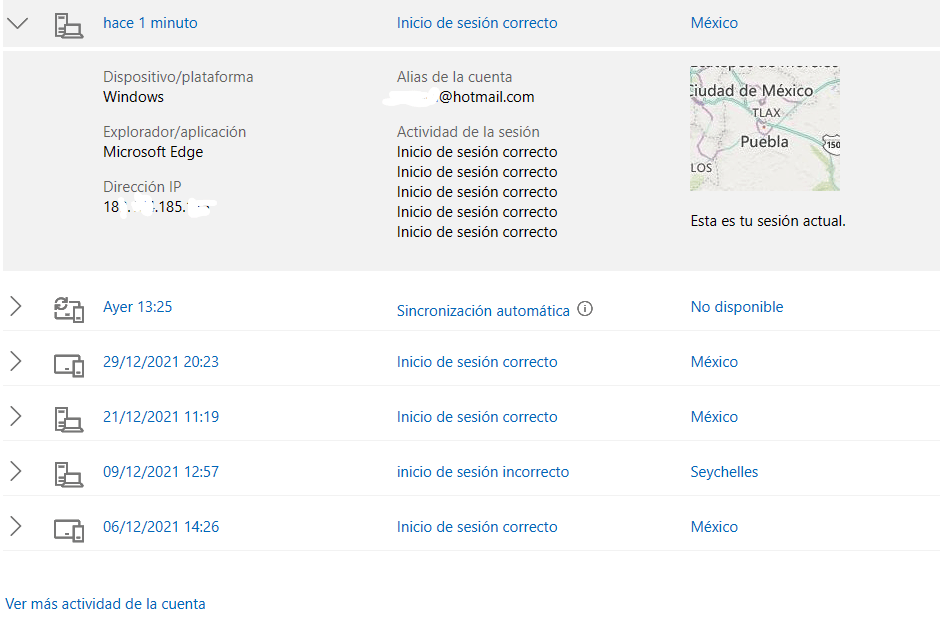
Task: Click the '06/12/2021 14:26' timestamp
Action: (x=161, y=527)
